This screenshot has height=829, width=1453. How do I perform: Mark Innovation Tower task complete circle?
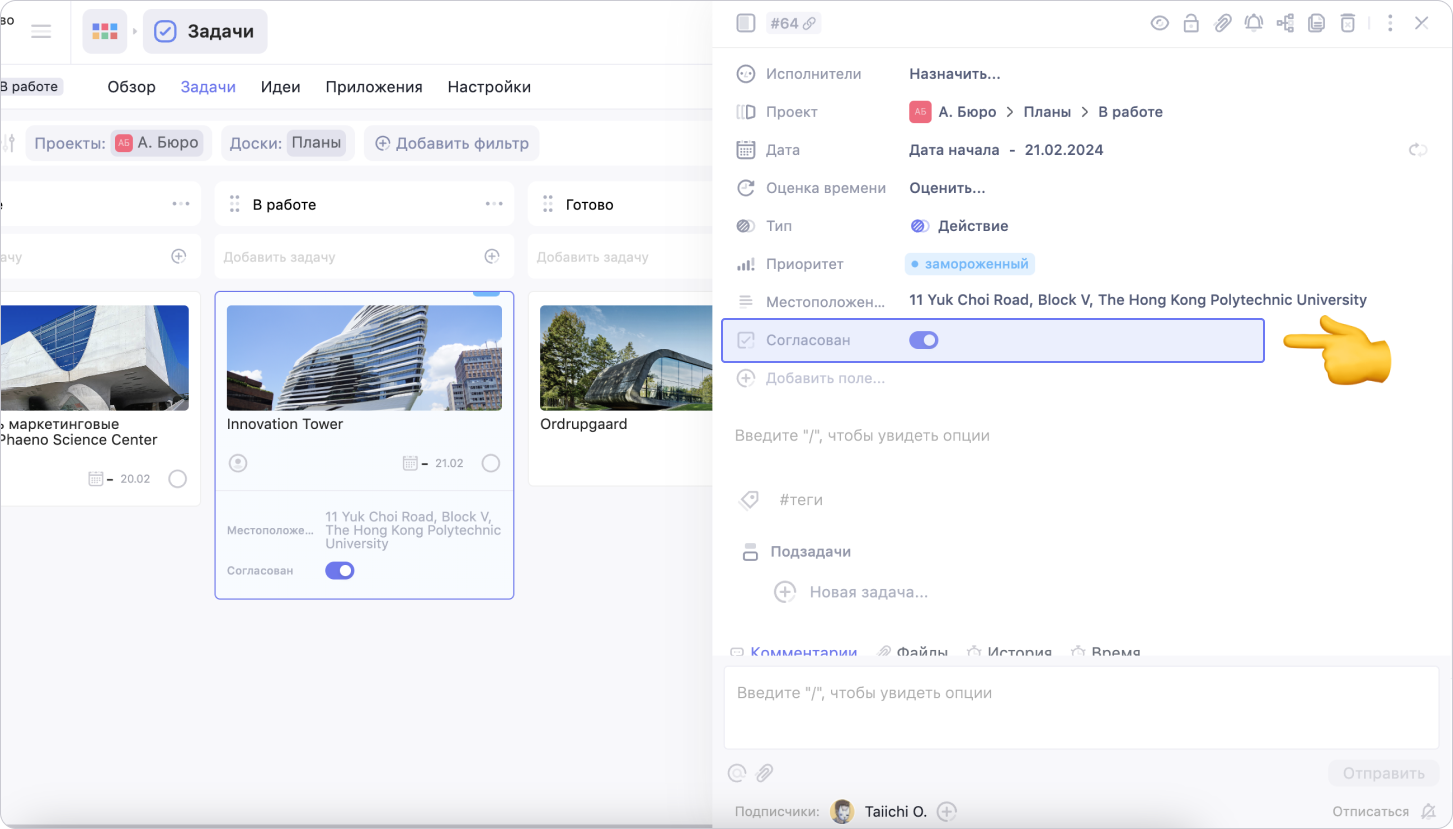491,463
